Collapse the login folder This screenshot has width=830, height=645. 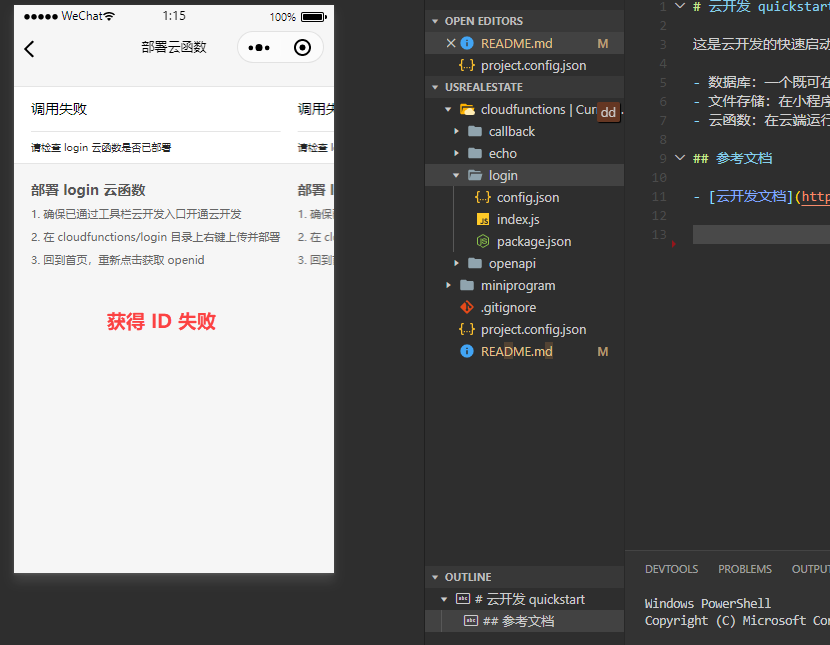tap(456, 175)
